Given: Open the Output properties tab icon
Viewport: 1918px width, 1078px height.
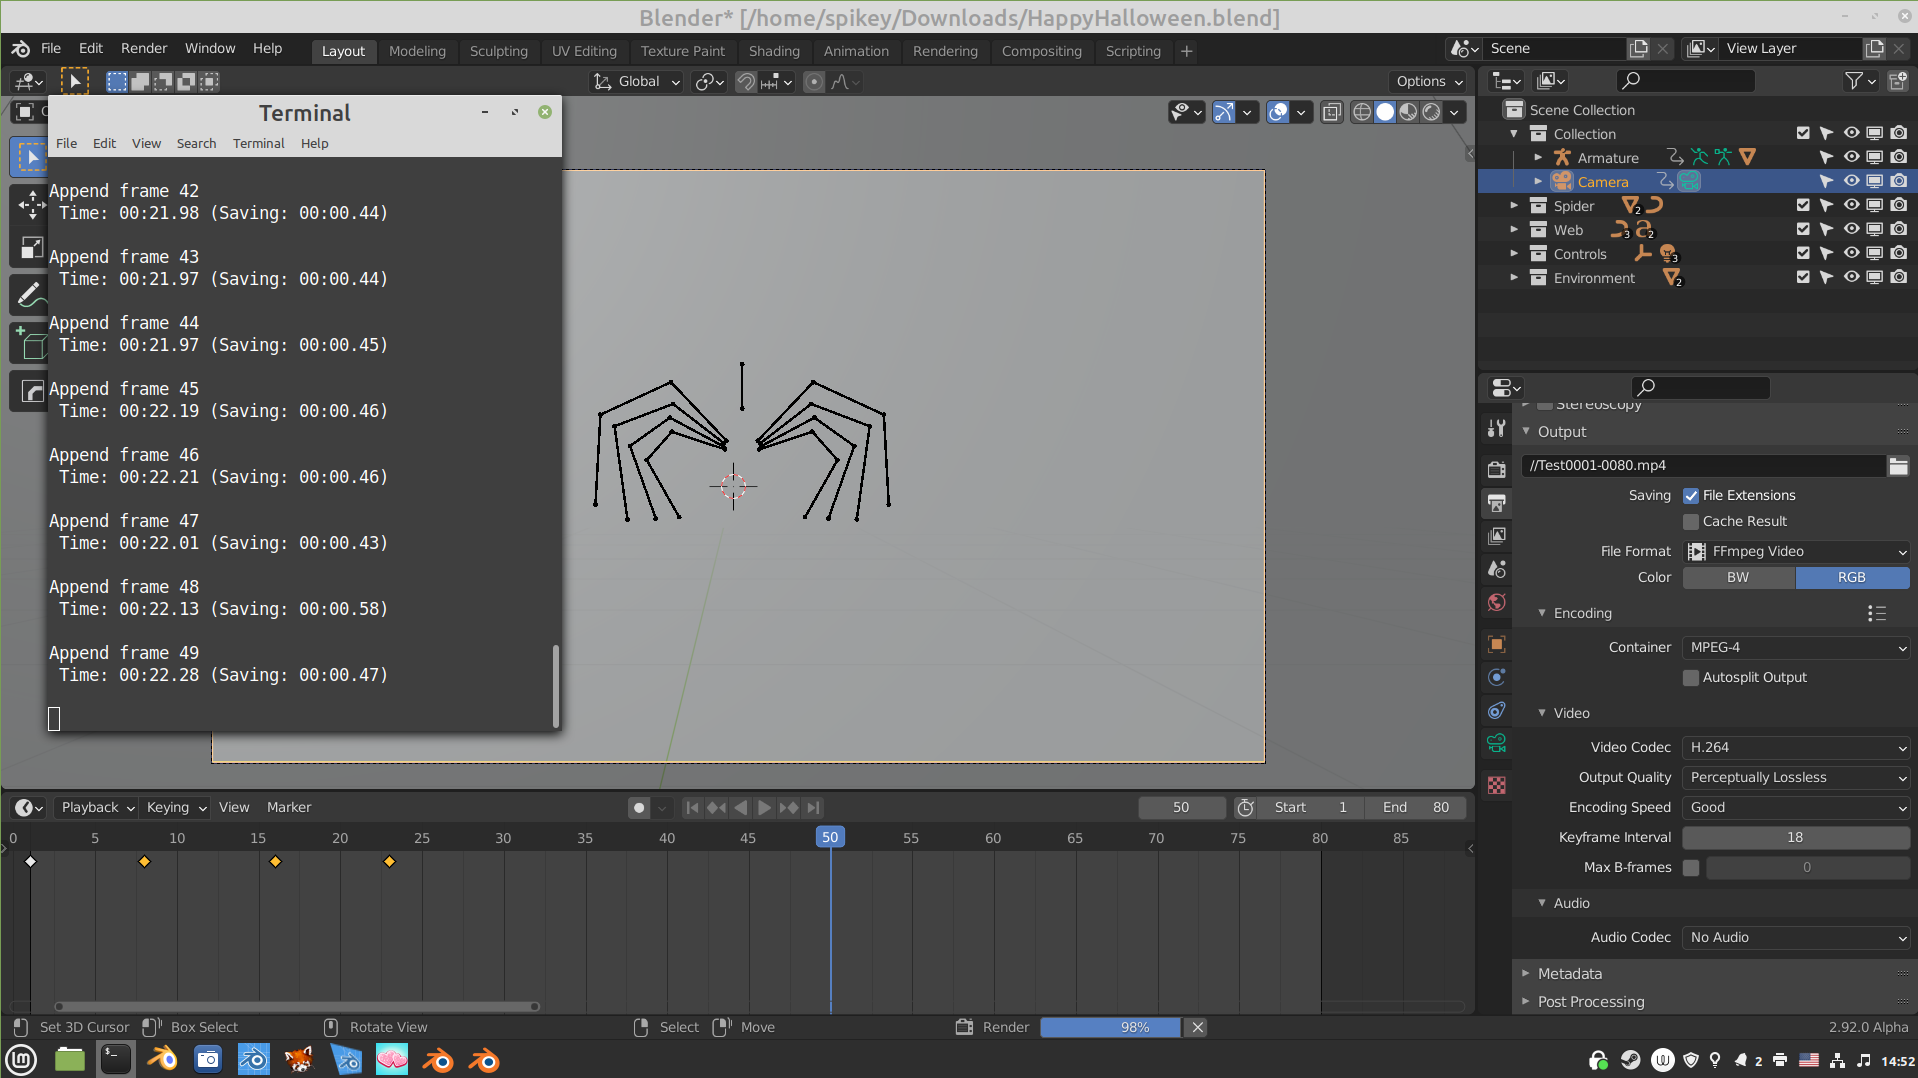Looking at the screenshot, I should coord(1497,503).
